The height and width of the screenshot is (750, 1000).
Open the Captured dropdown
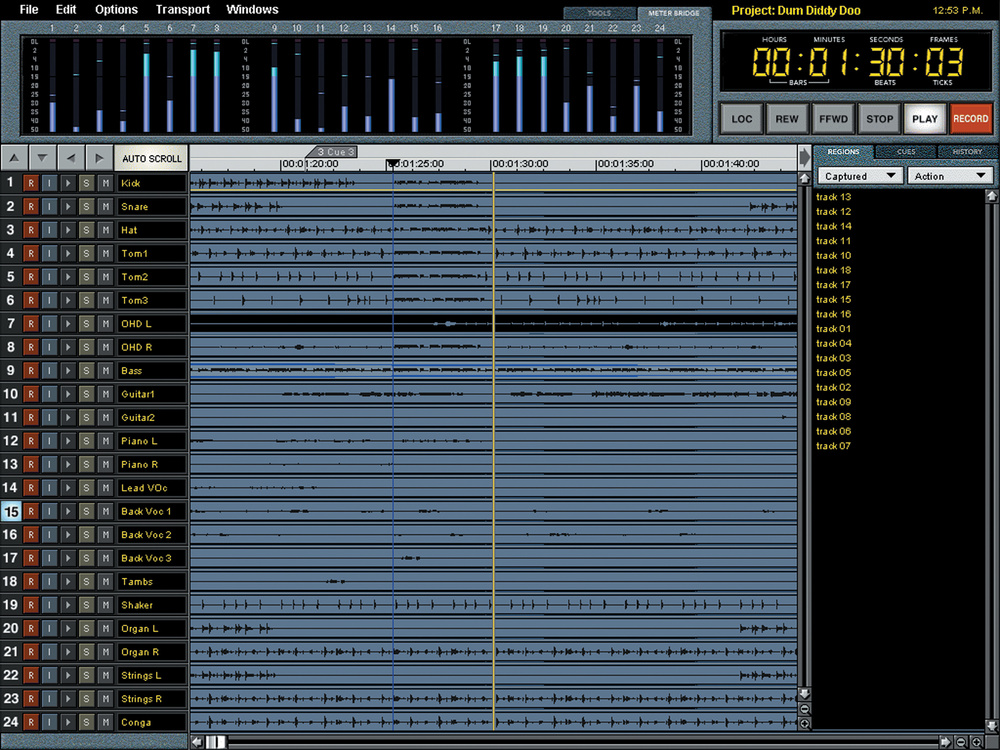click(859, 176)
